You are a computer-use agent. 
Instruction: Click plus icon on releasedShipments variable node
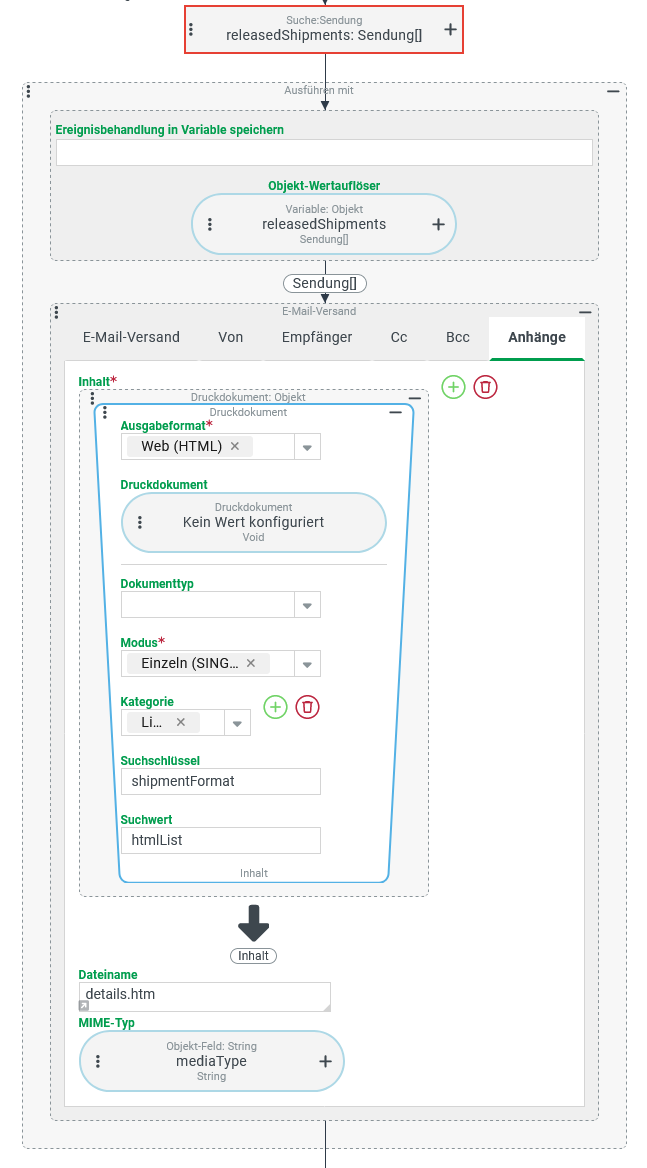click(x=437, y=224)
